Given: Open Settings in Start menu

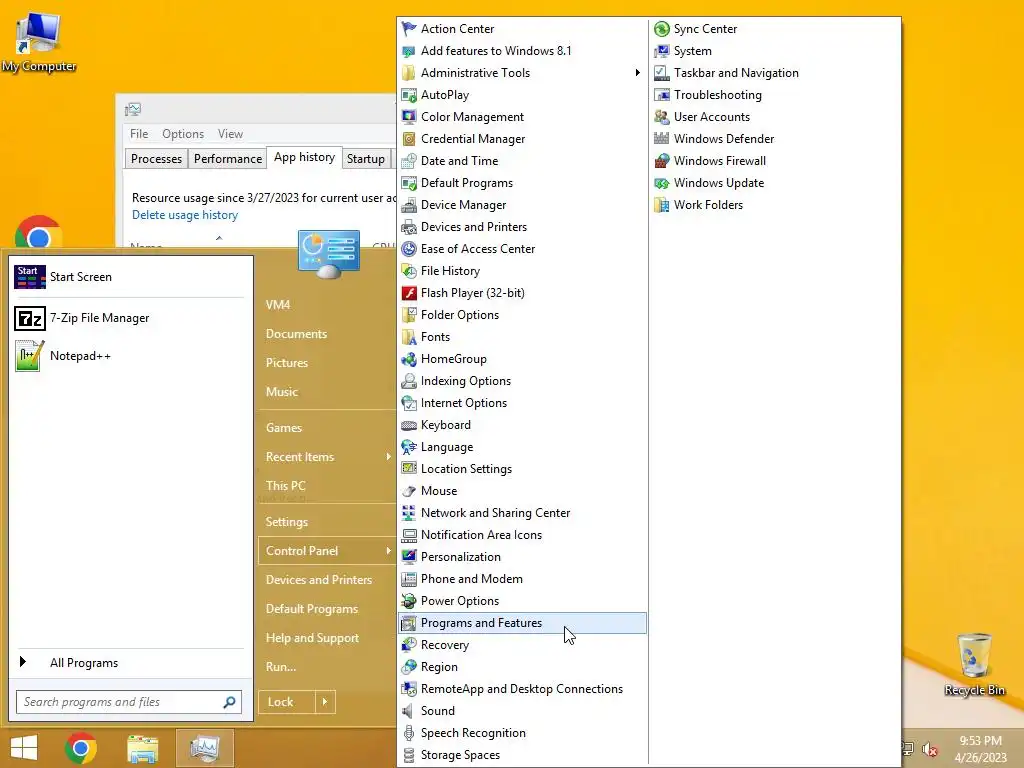Looking at the screenshot, I should click(287, 522).
